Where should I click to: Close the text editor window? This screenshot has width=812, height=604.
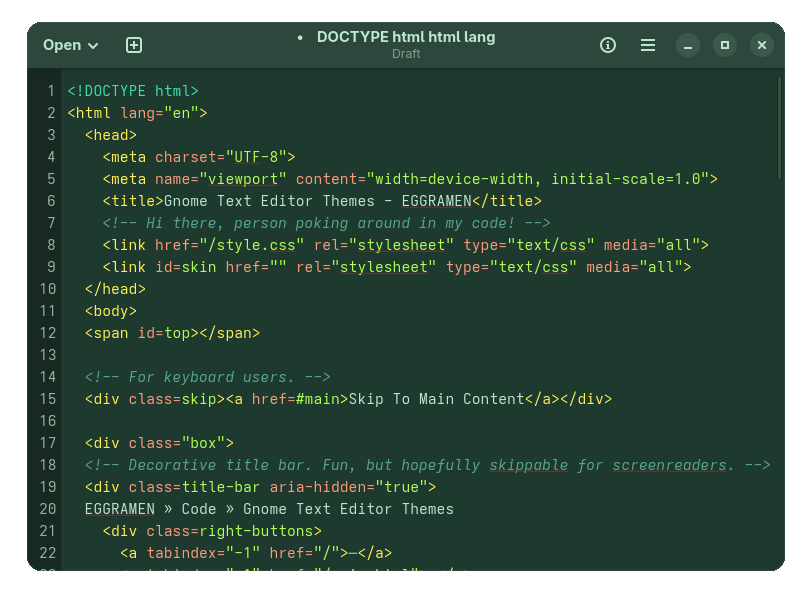tap(762, 45)
